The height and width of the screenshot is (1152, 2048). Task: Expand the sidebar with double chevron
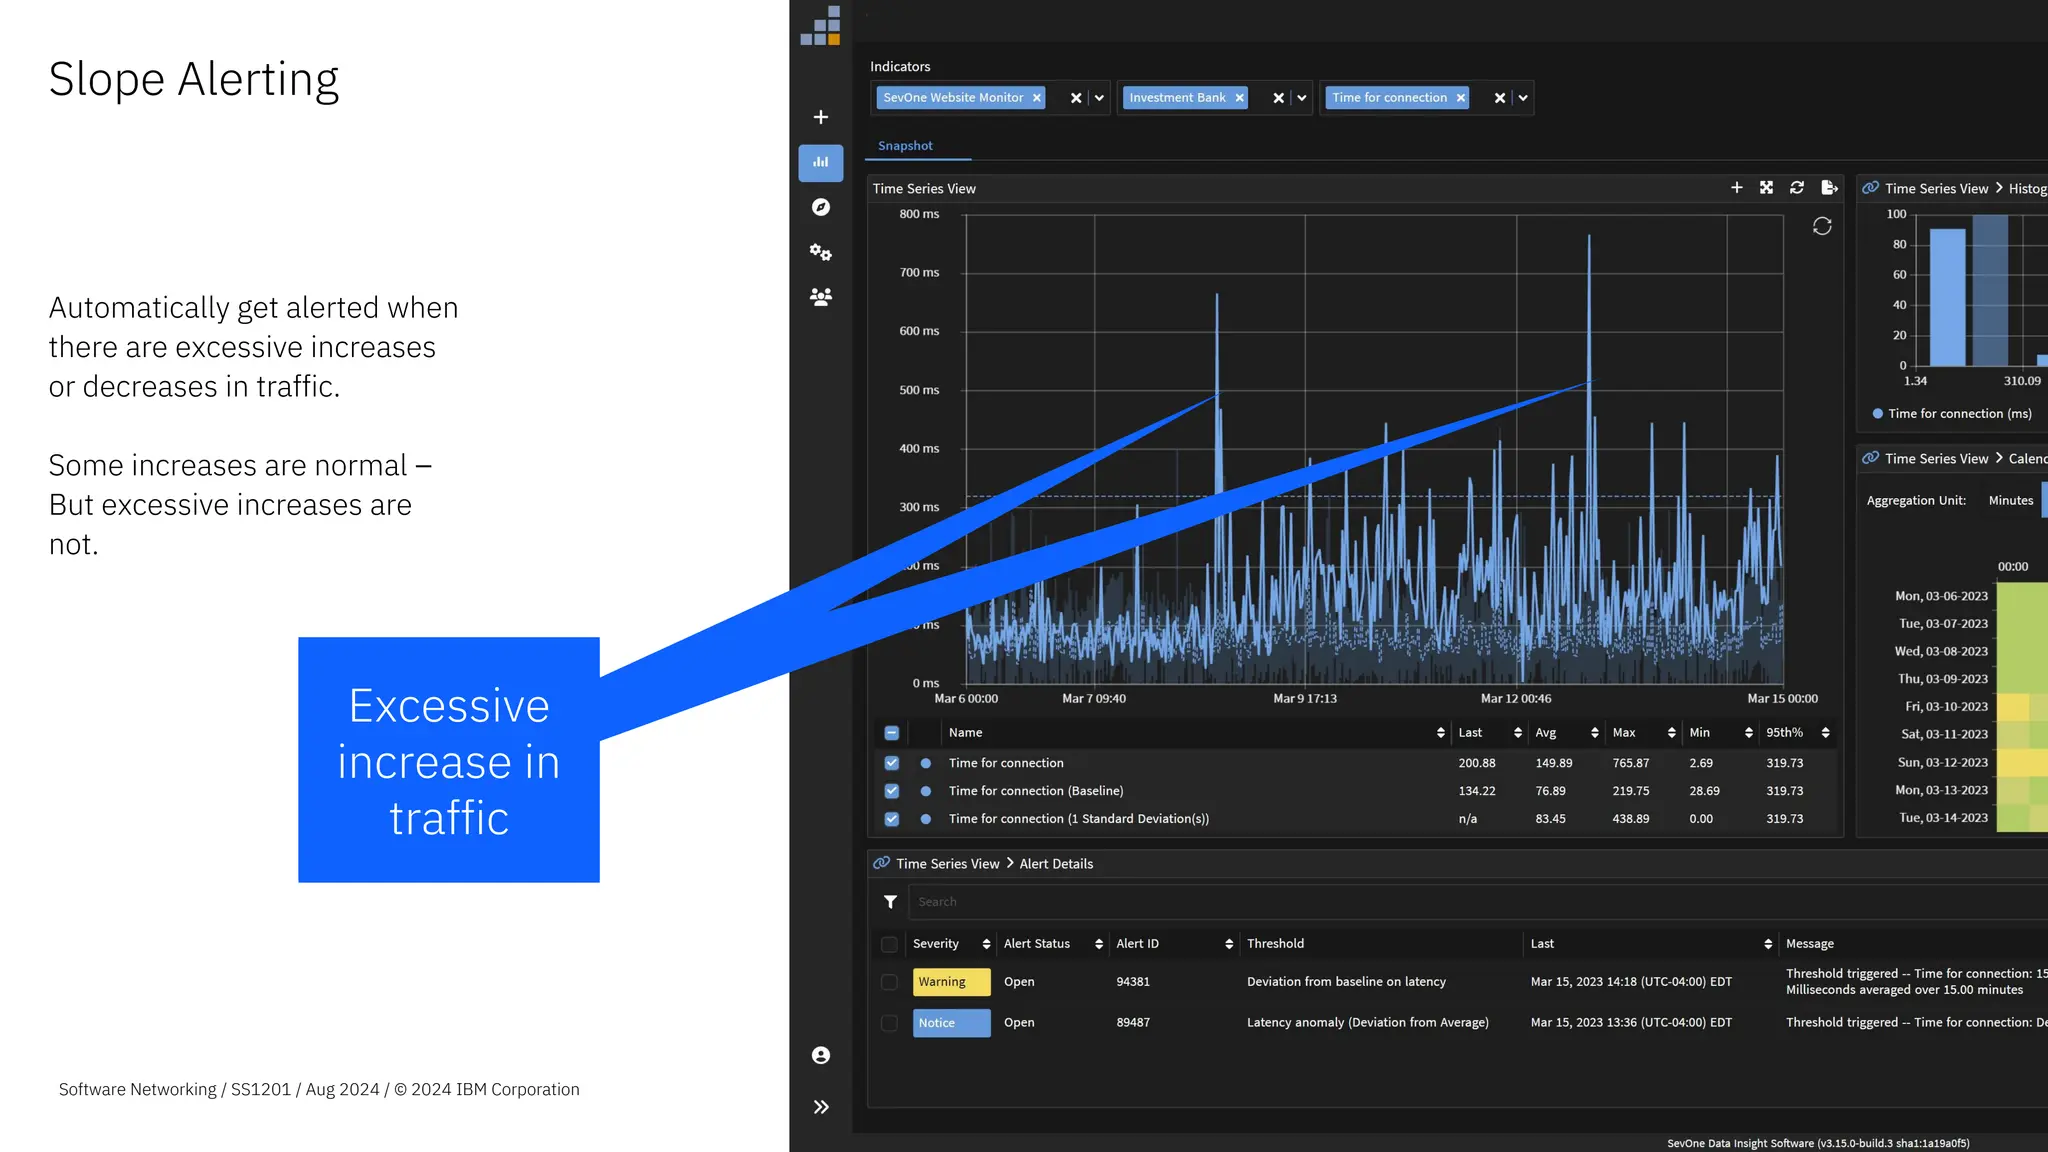point(820,1107)
